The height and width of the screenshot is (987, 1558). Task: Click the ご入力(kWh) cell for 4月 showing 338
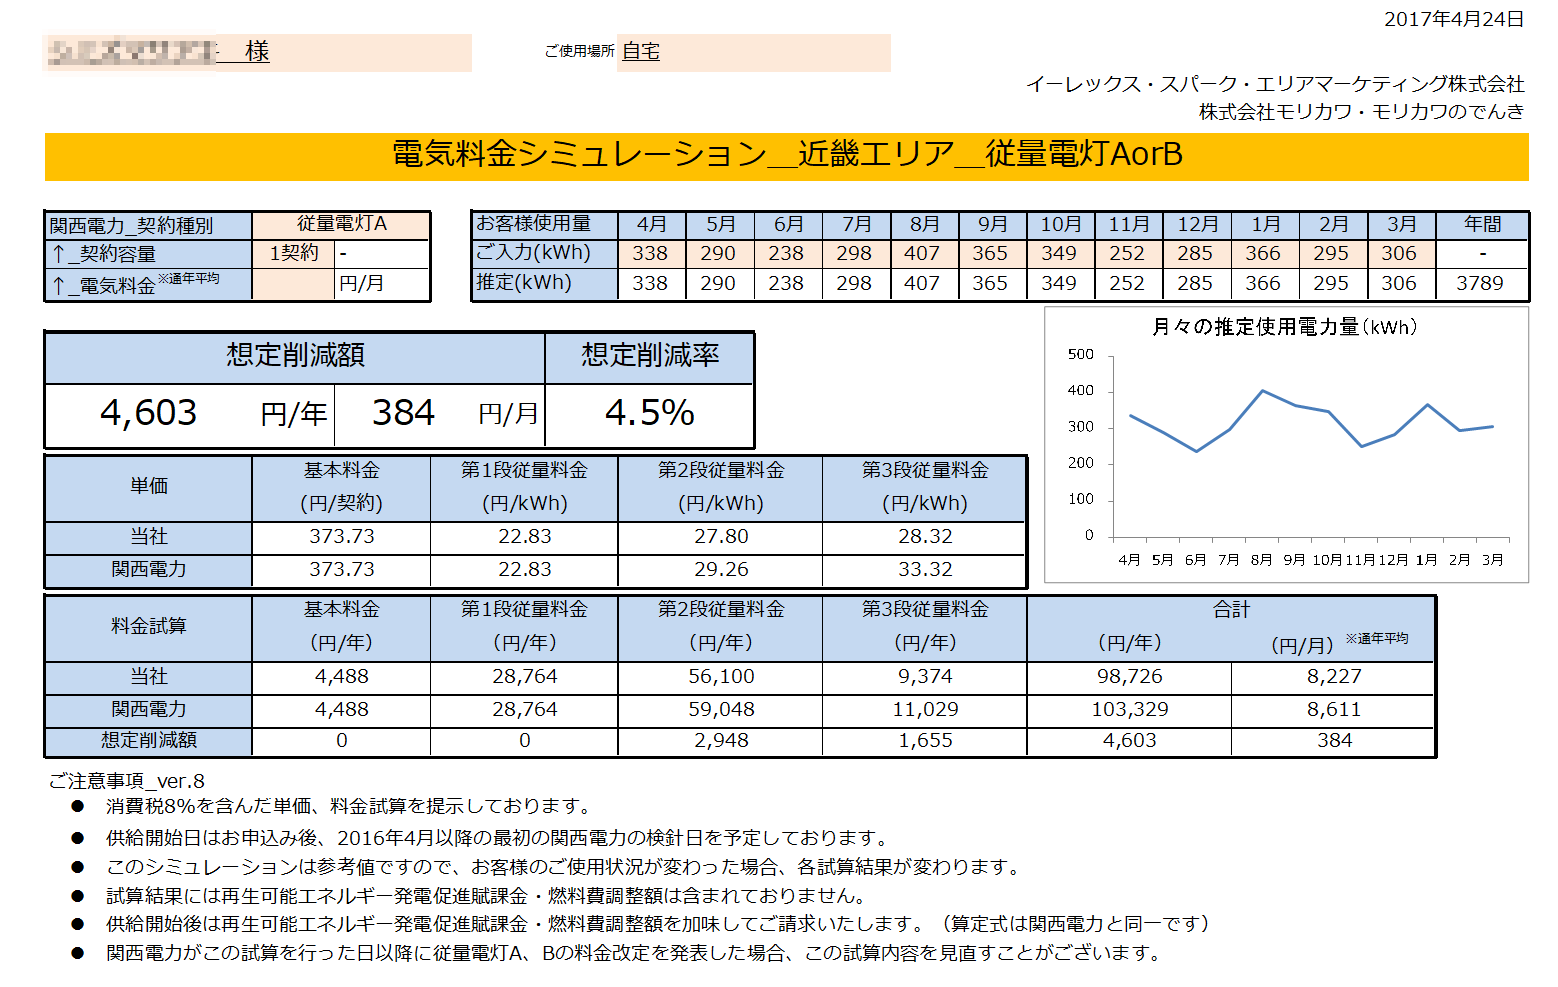point(650,254)
